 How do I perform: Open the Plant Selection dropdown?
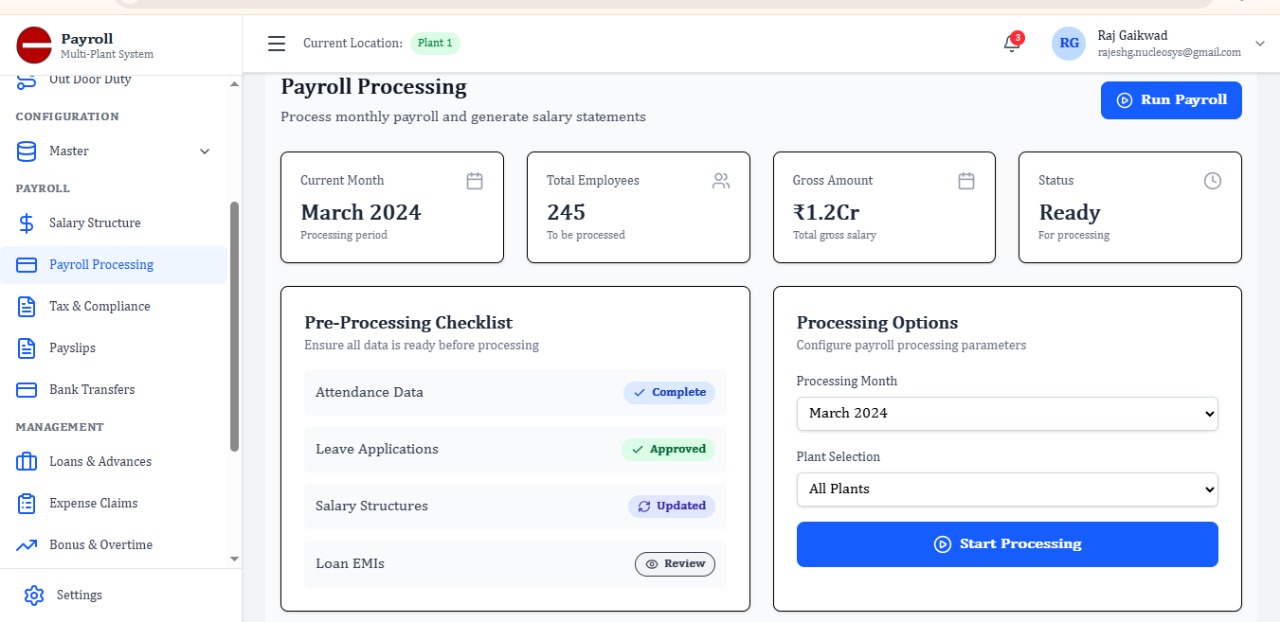click(x=1007, y=489)
